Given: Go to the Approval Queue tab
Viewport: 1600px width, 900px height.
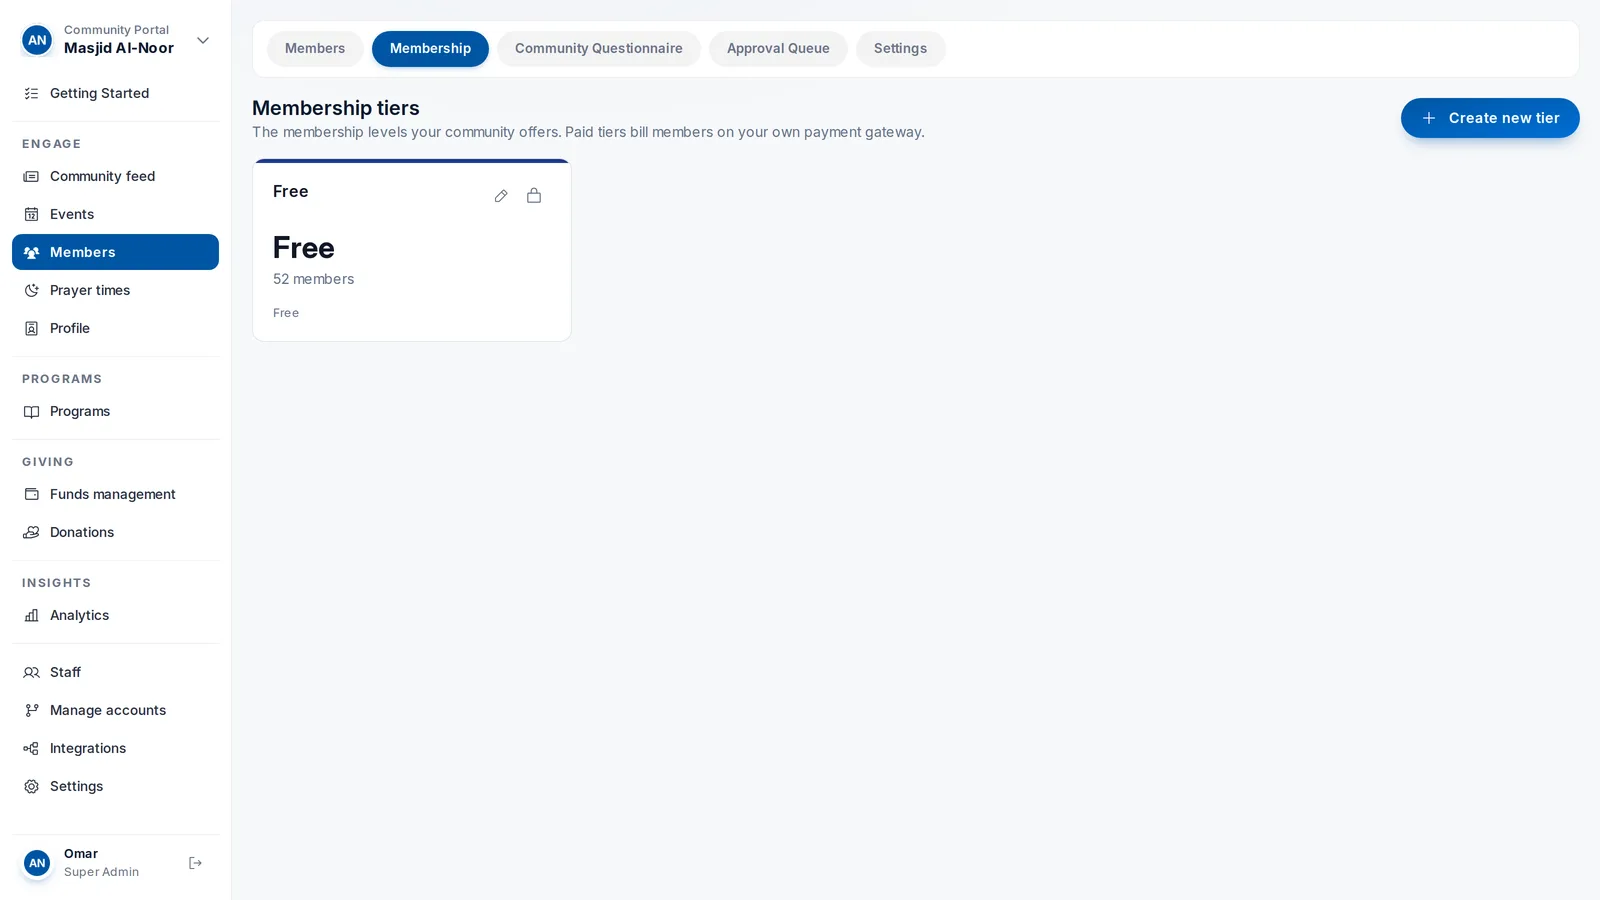Looking at the screenshot, I should 778,49.
